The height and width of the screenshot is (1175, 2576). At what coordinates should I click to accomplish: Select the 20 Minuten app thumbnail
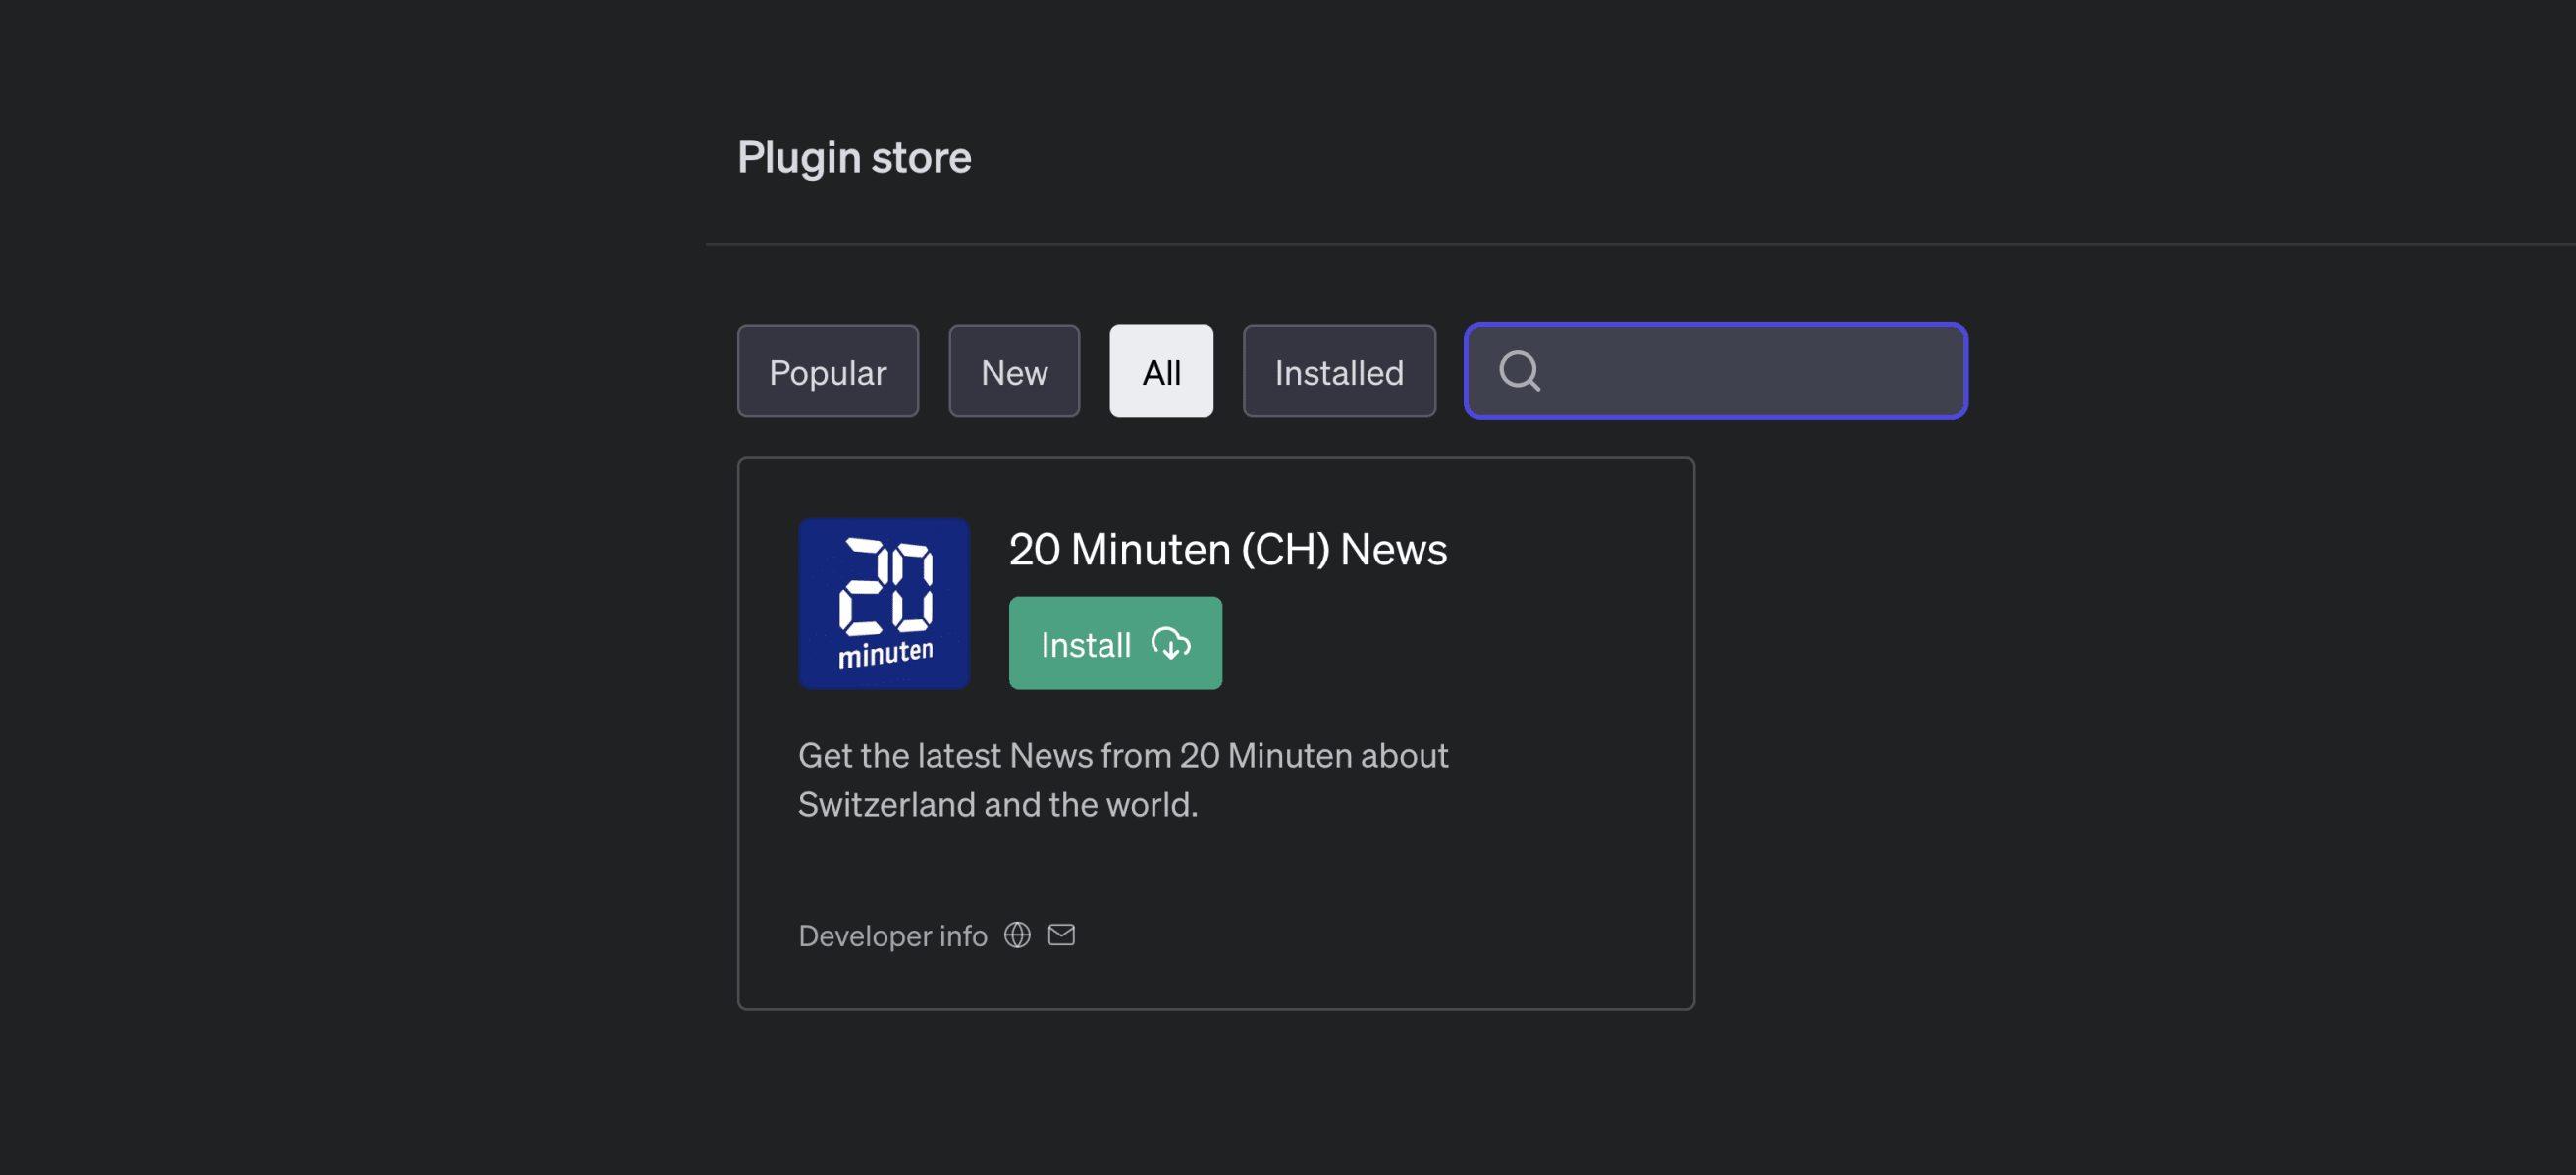[x=884, y=603]
